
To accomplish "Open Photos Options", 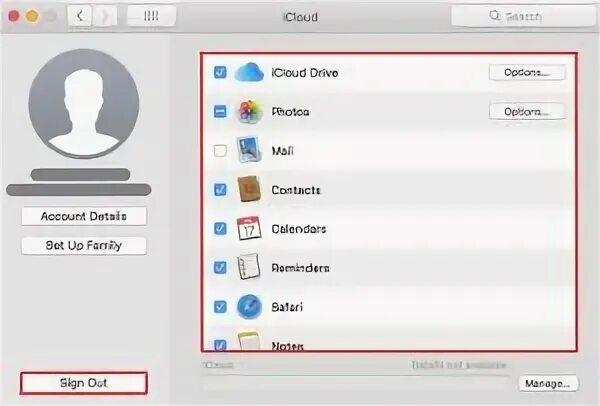I will [x=527, y=111].
